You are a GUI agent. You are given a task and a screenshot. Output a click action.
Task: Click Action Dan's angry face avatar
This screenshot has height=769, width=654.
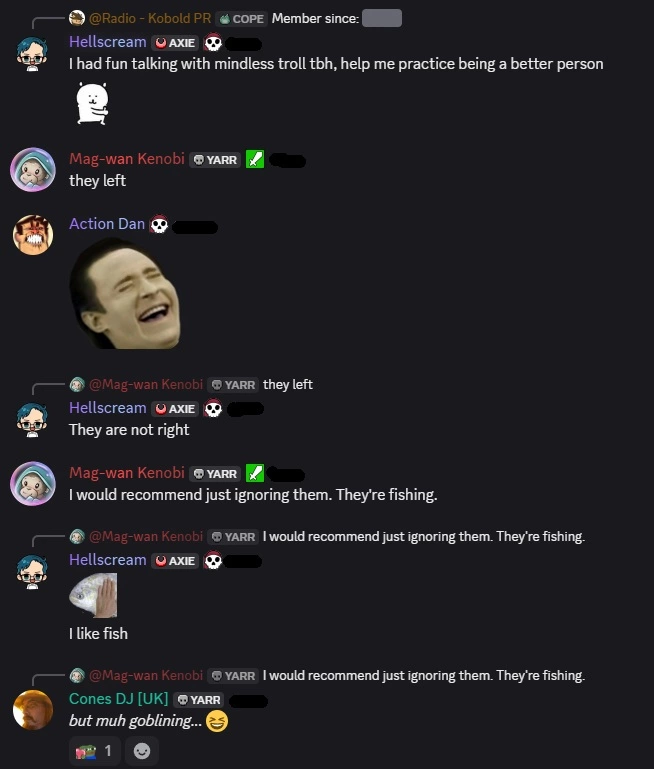33,235
